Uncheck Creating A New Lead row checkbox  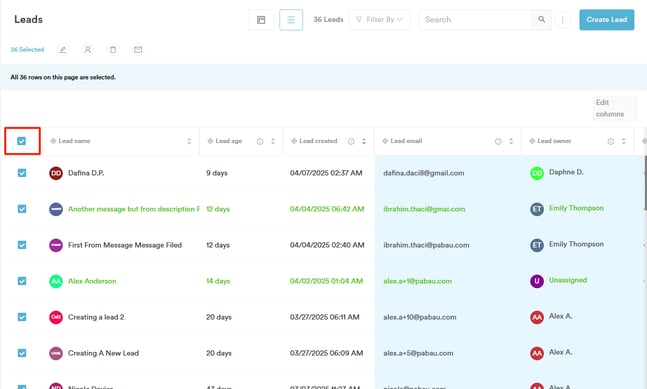[x=22, y=353]
